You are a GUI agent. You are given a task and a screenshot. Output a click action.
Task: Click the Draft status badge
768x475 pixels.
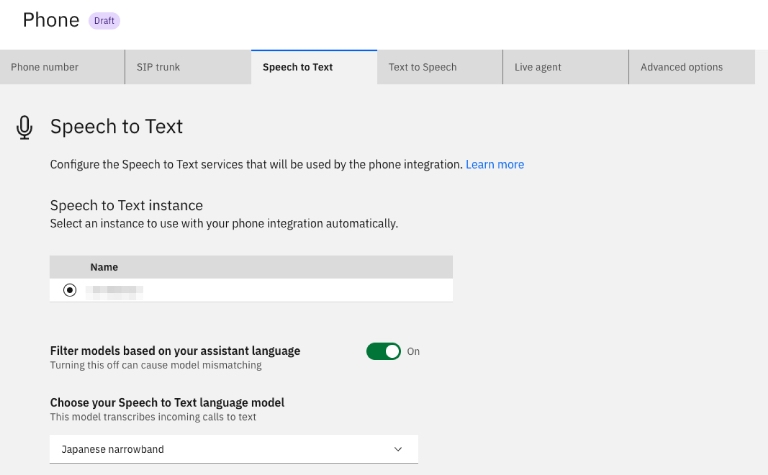click(104, 20)
